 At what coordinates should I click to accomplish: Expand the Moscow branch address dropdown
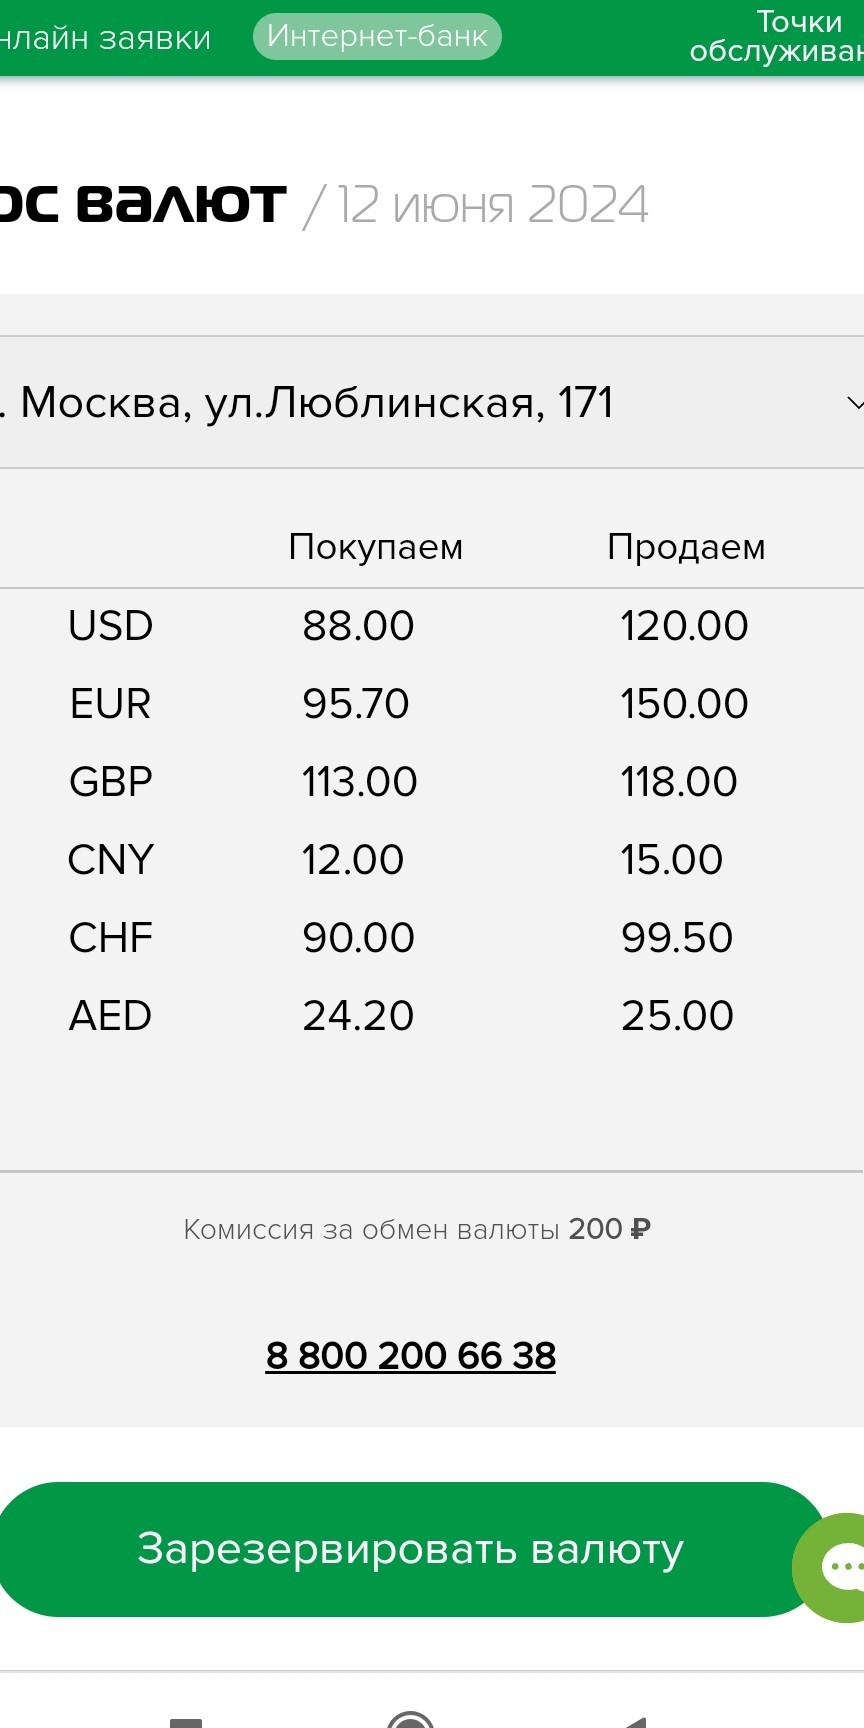click(x=432, y=402)
